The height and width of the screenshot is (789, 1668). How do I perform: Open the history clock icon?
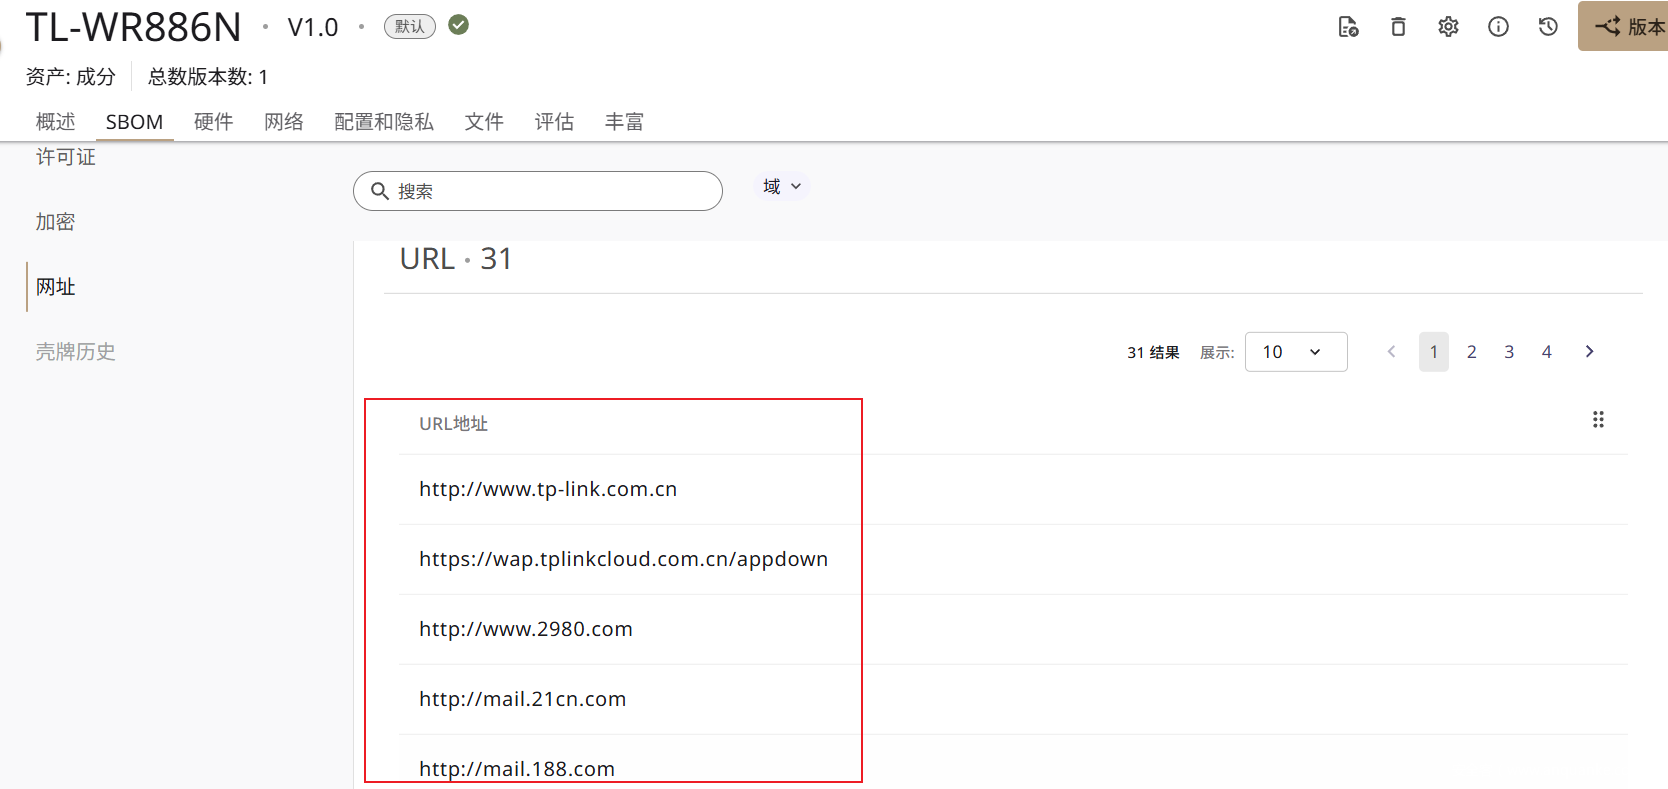1548,27
